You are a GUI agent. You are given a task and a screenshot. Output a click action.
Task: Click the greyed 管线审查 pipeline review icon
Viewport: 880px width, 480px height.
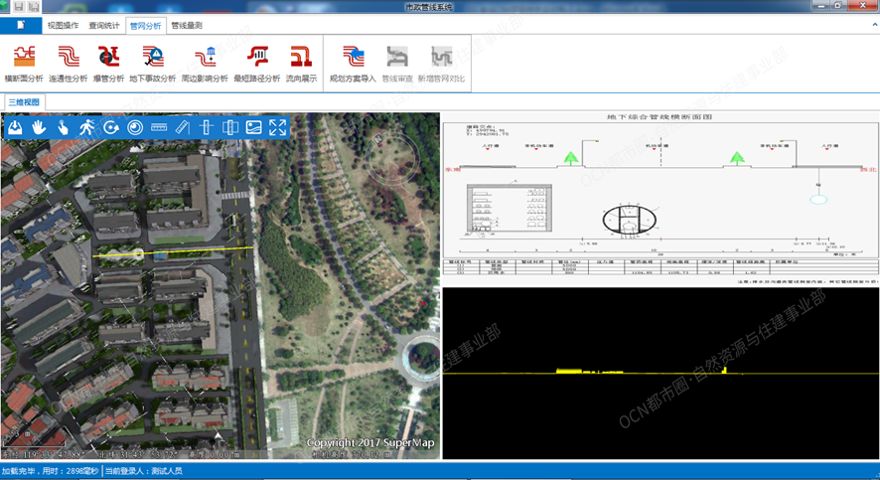click(x=397, y=63)
